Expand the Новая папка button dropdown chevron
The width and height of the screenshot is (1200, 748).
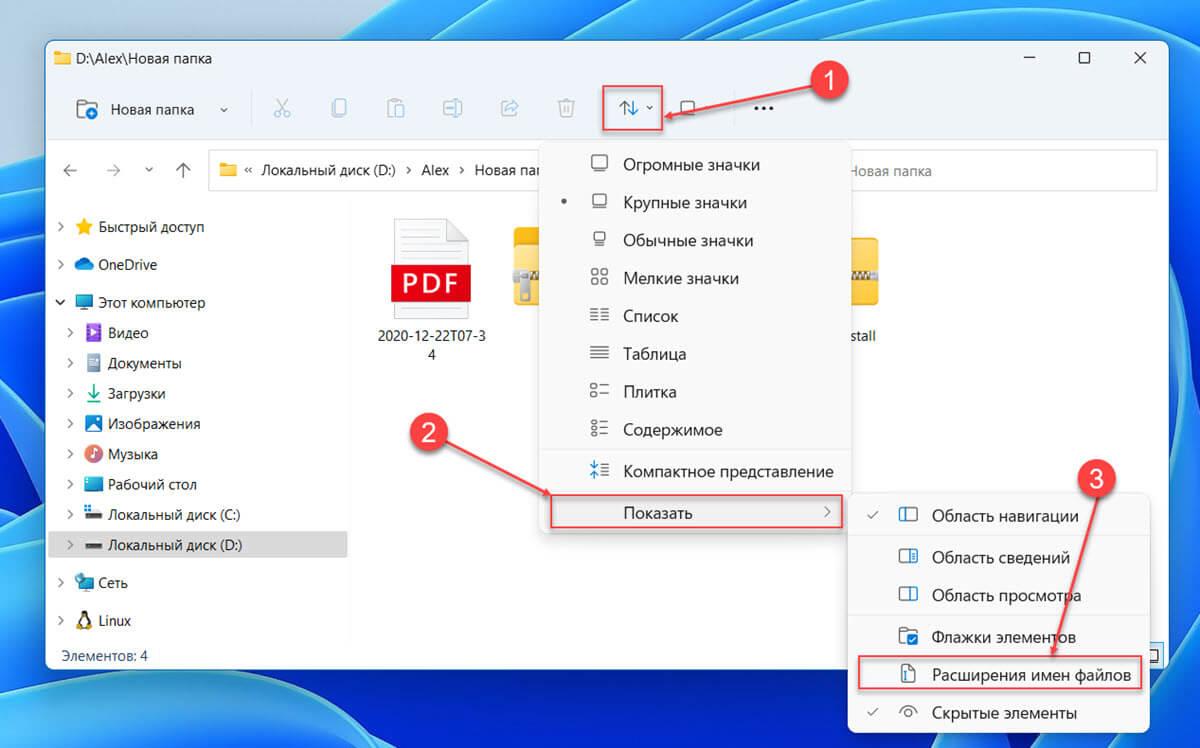click(223, 110)
